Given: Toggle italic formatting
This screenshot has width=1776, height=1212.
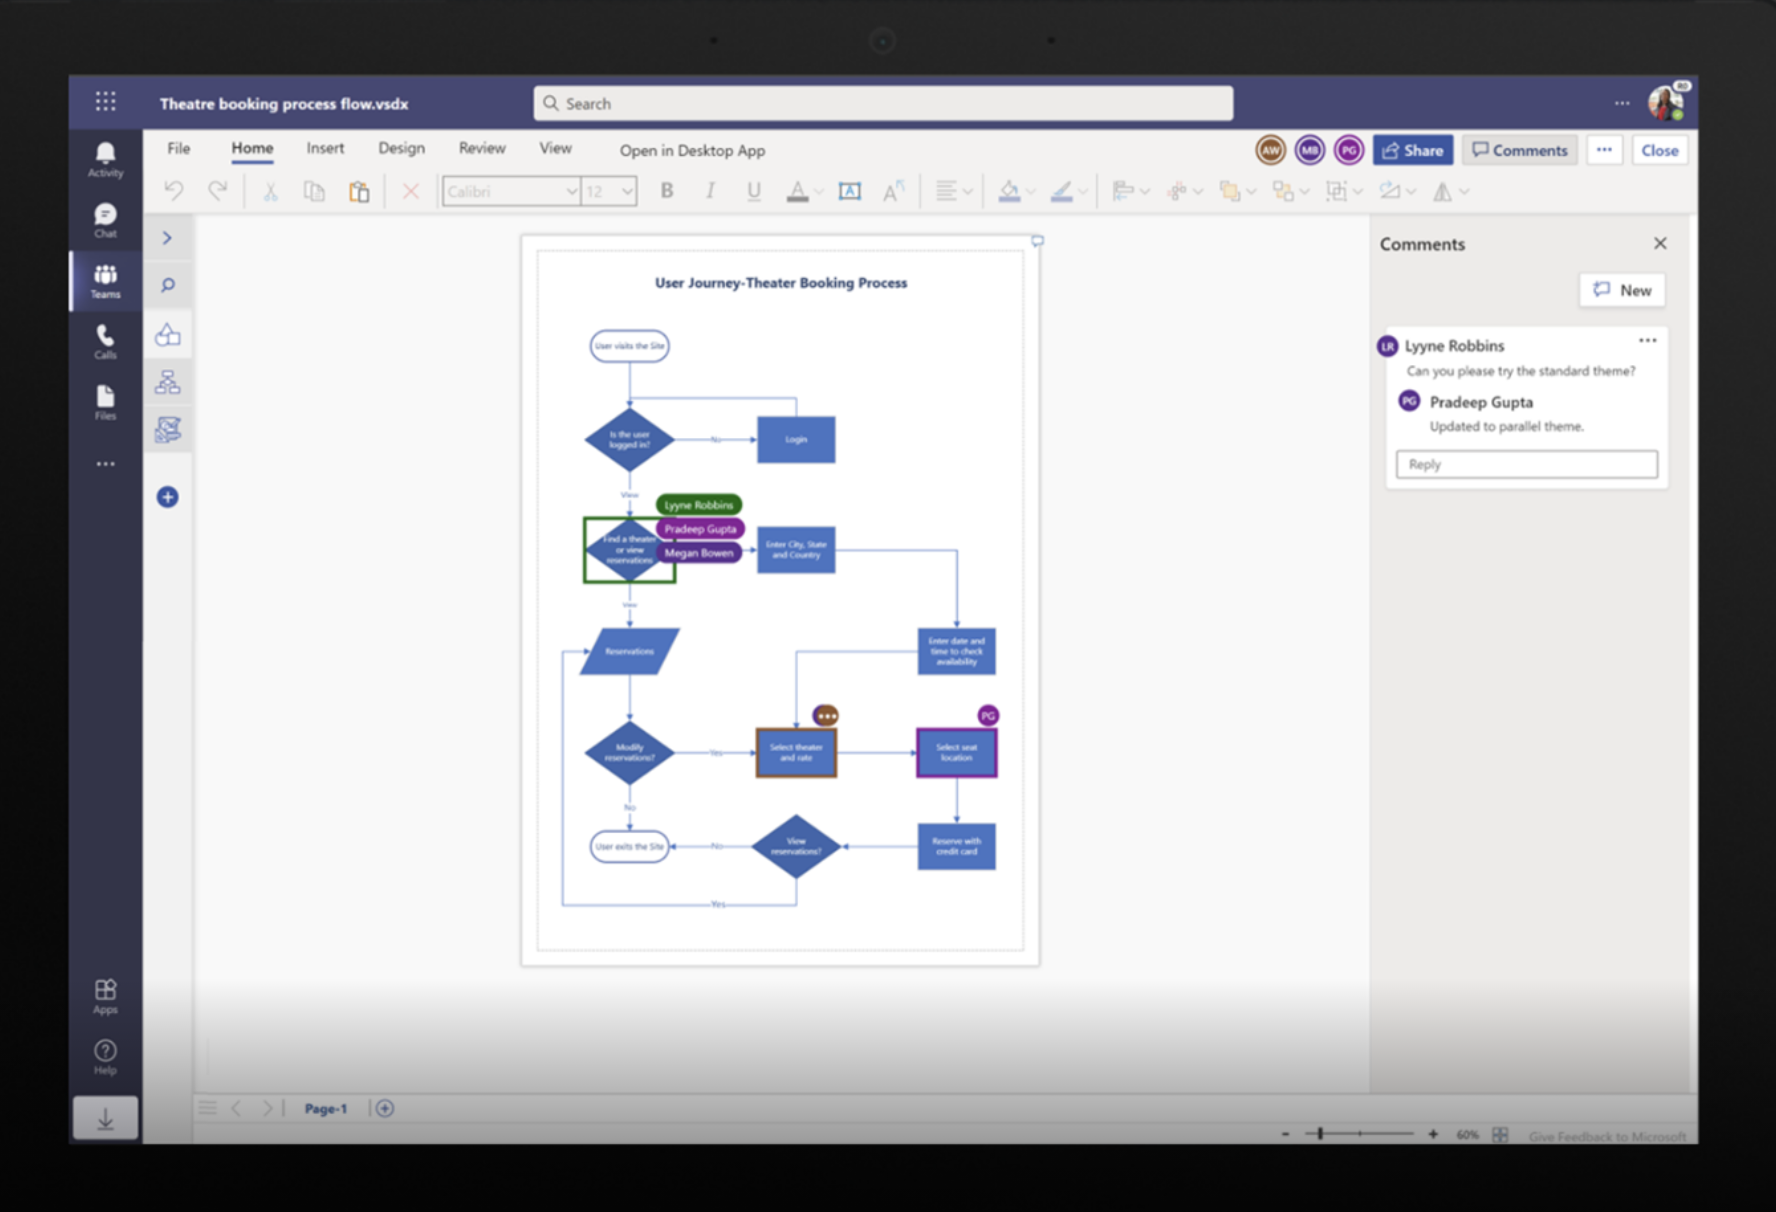Looking at the screenshot, I should [x=710, y=191].
